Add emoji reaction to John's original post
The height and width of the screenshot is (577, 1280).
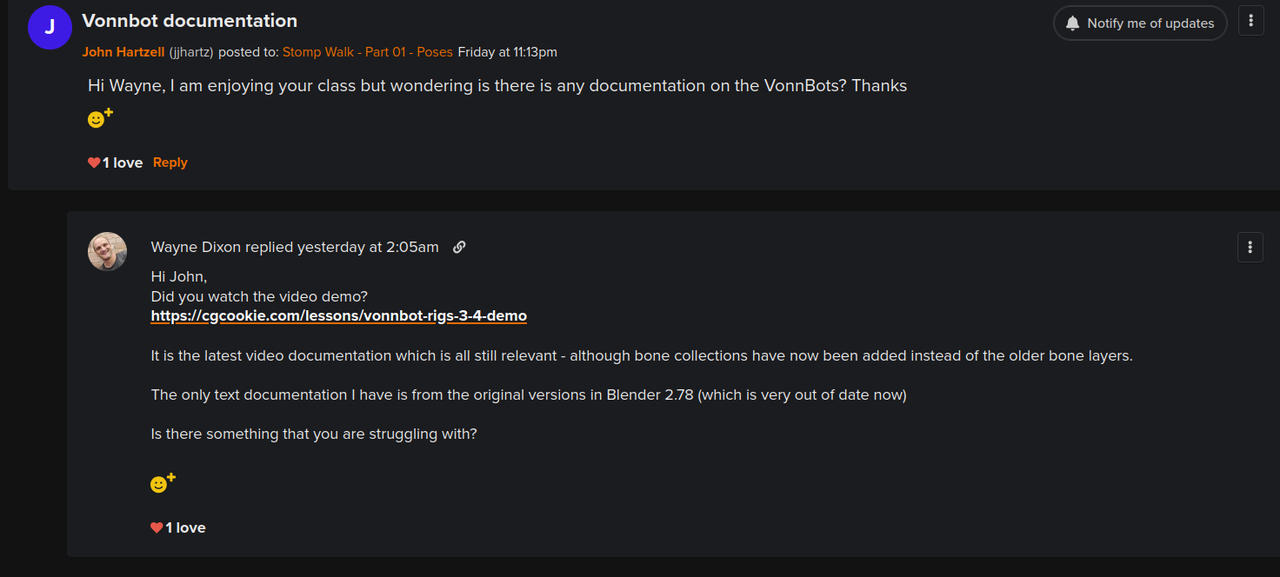point(100,118)
